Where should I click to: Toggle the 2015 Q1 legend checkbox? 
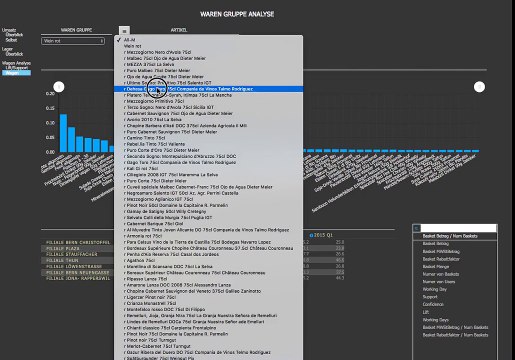311,235
